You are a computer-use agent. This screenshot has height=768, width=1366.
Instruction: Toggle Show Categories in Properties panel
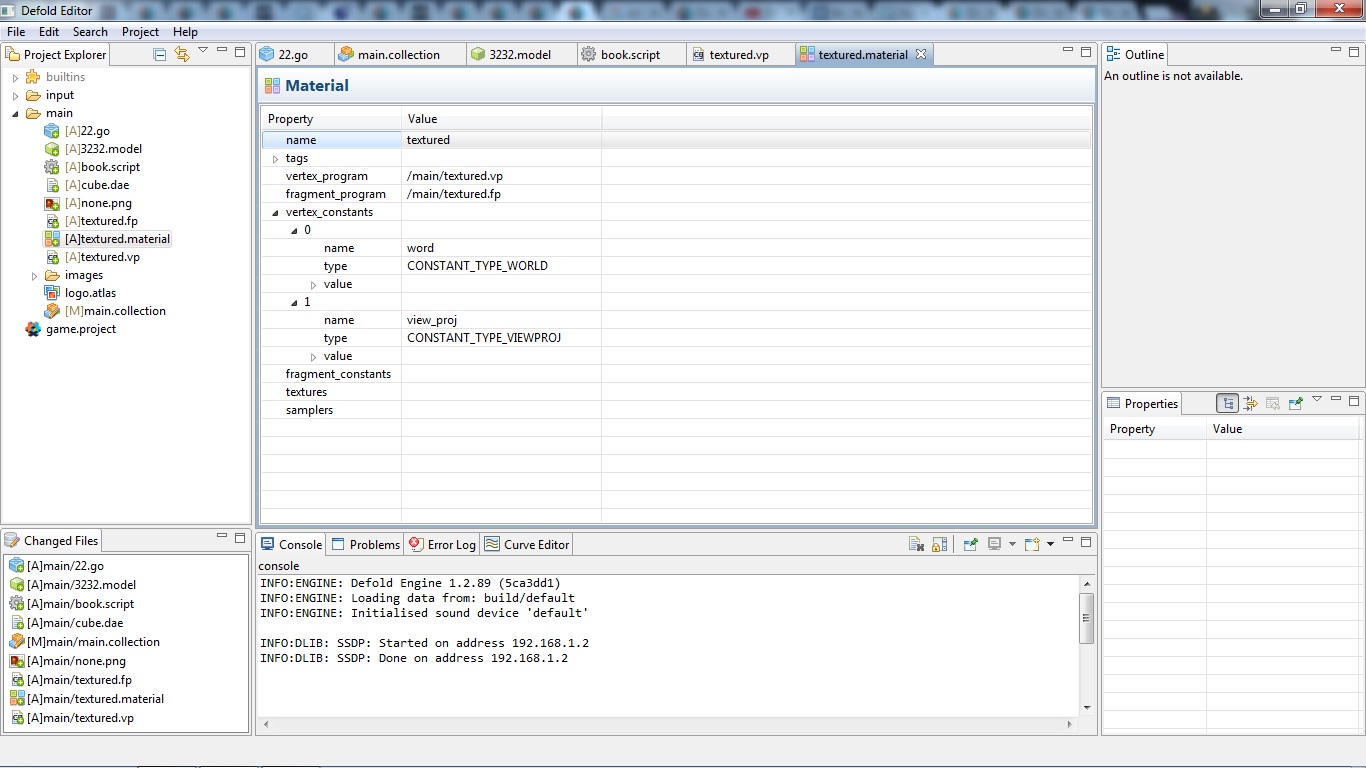pyautogui.click(x=1227, y=403)
